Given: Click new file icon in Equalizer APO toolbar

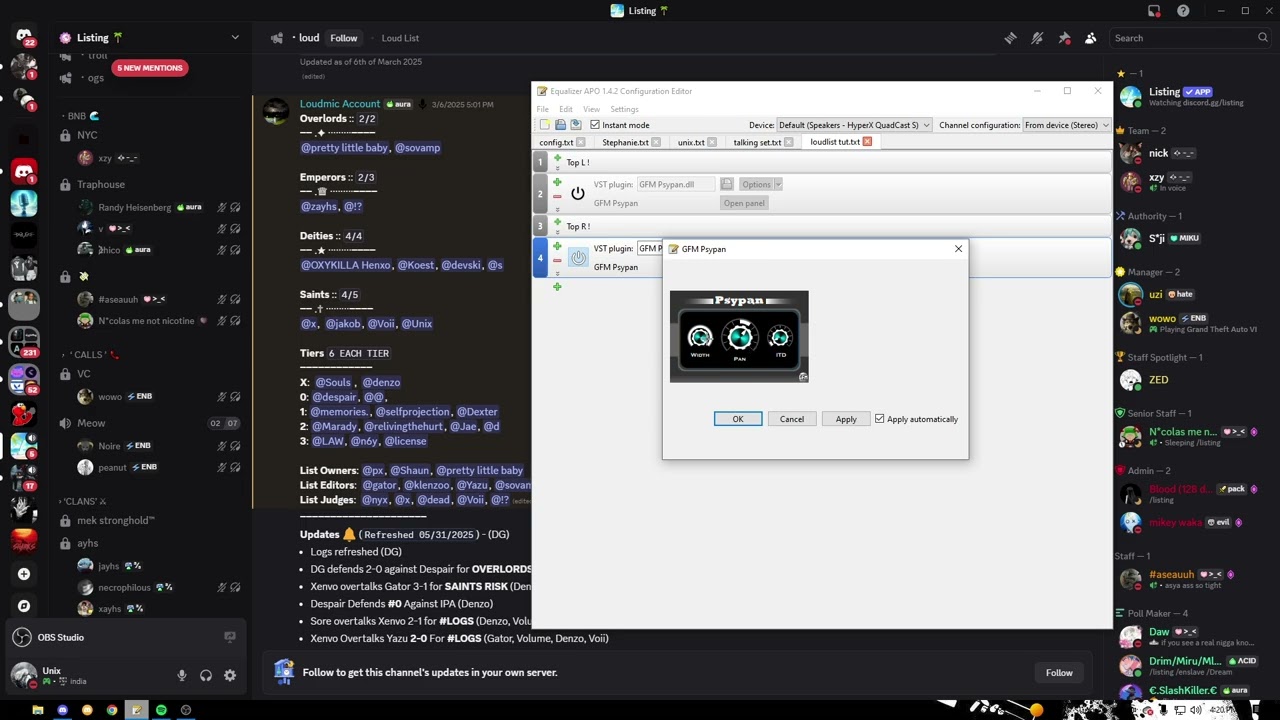Looking at the screenshot, I should (x=544, y=125).
